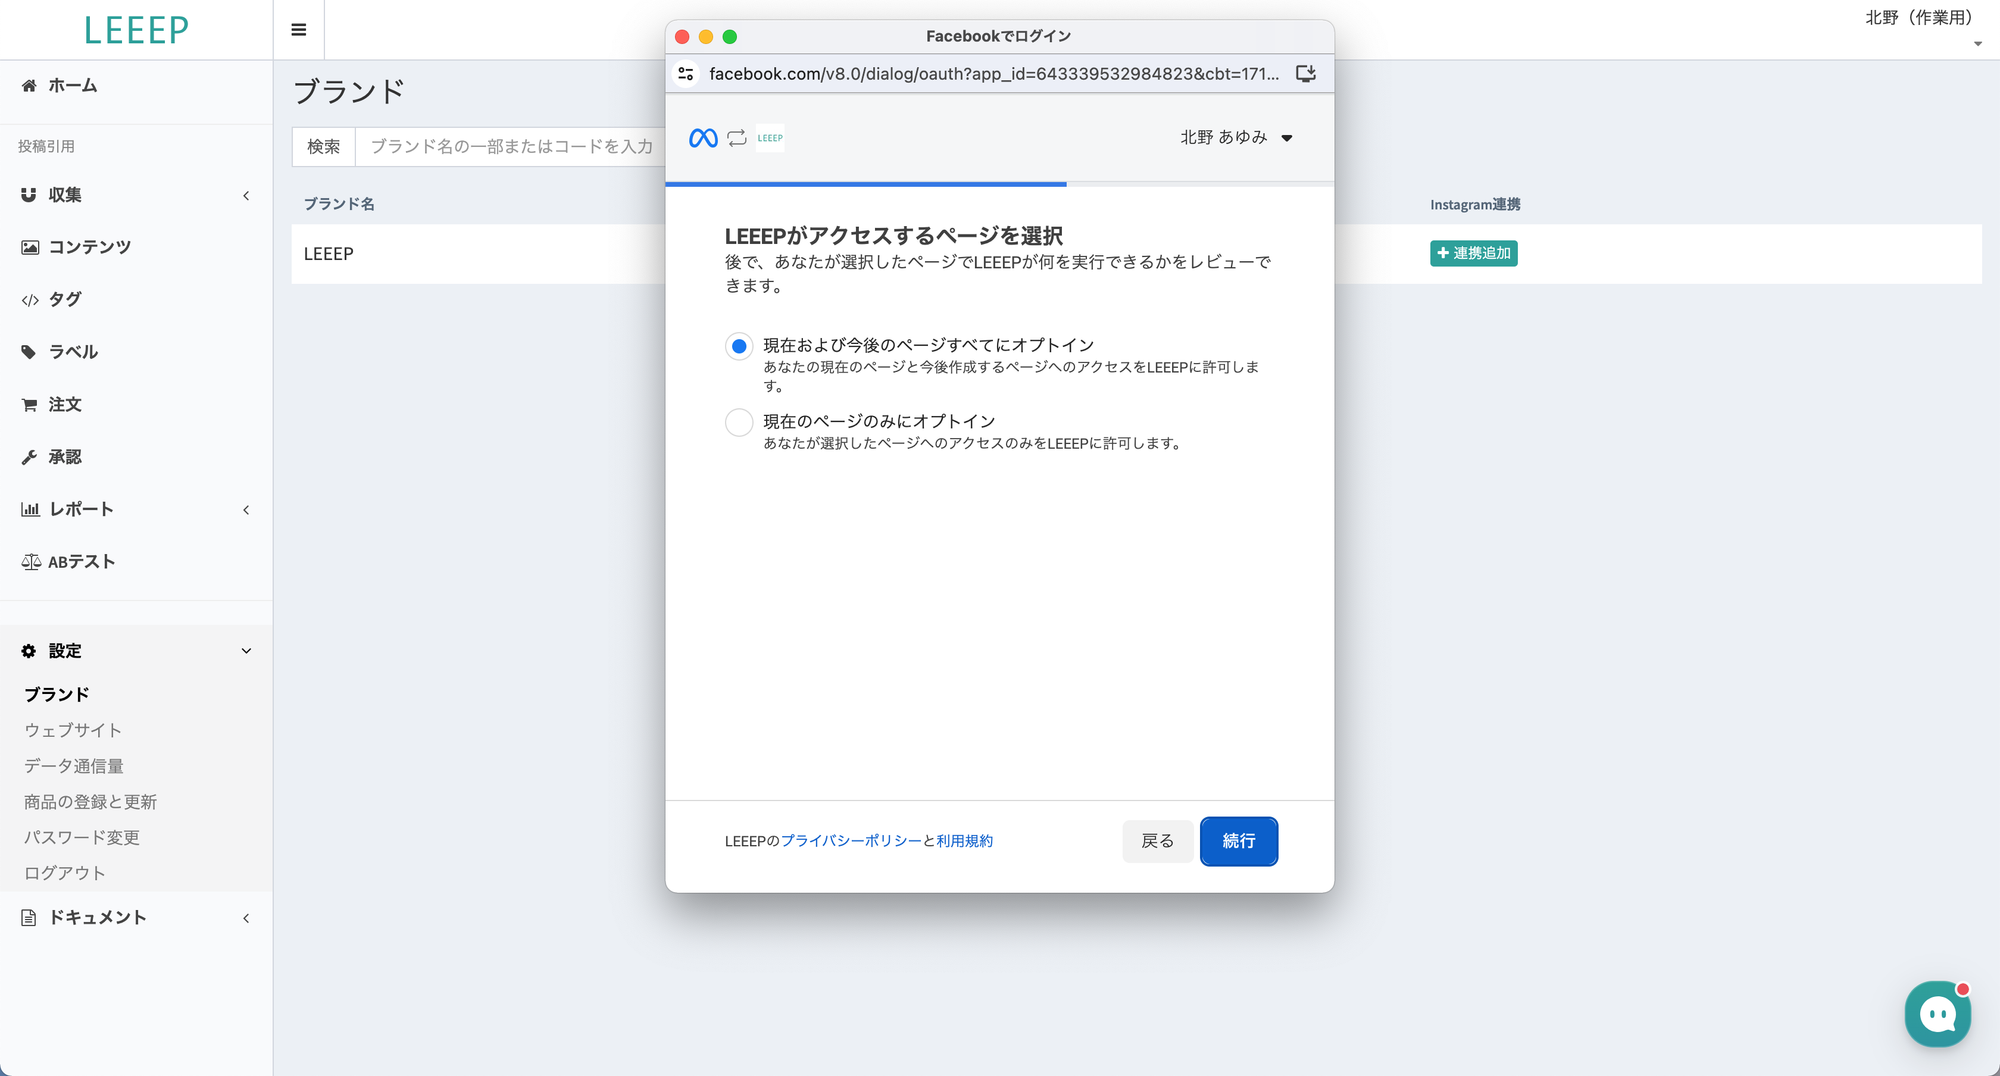Expand the 収集 menu chevron

pyautogui.click(x=246, y=196)
